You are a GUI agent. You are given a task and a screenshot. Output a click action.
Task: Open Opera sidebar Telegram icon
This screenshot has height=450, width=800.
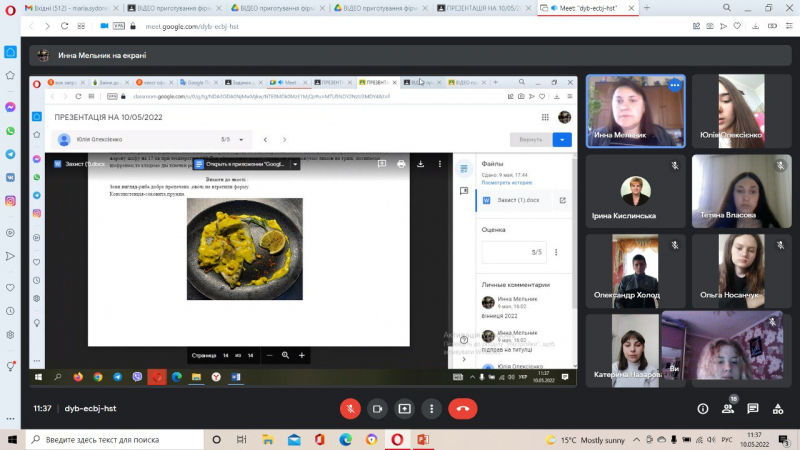[x=10, y=154]
